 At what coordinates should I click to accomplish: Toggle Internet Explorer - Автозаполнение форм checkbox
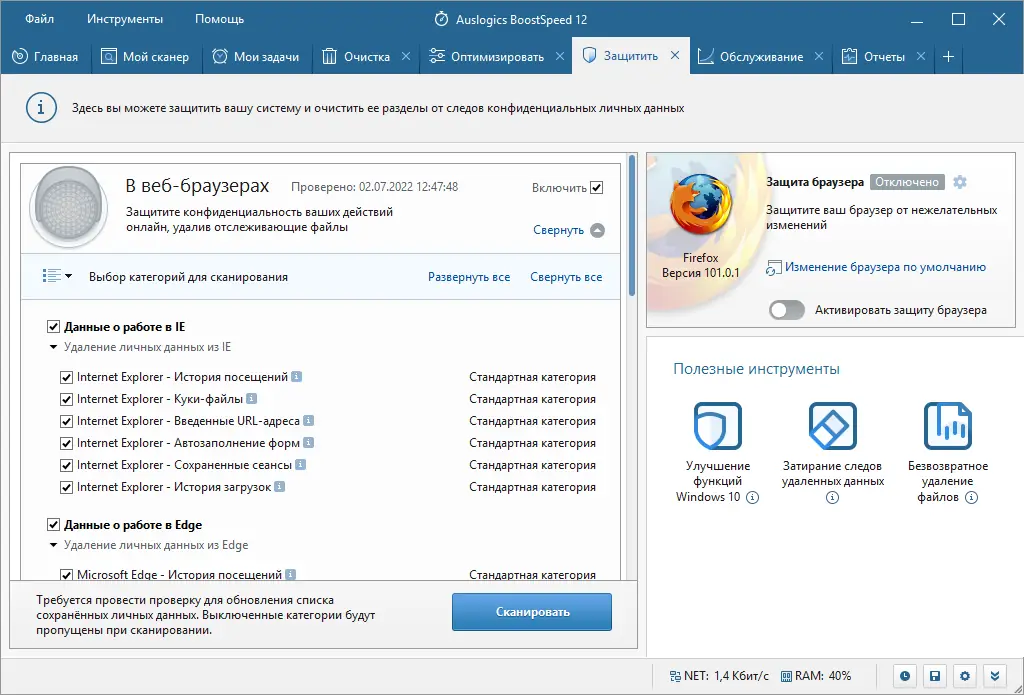[66, 444]
